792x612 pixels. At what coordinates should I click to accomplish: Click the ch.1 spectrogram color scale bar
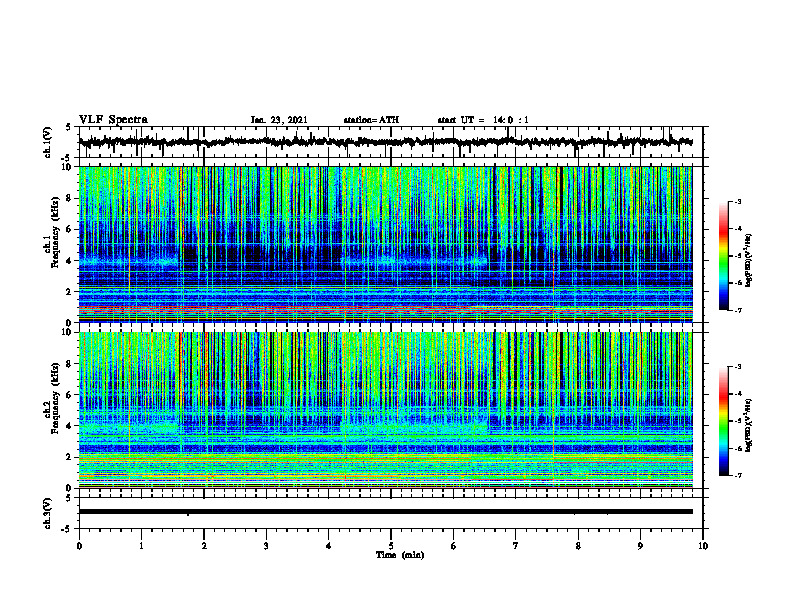coord(723,256)
